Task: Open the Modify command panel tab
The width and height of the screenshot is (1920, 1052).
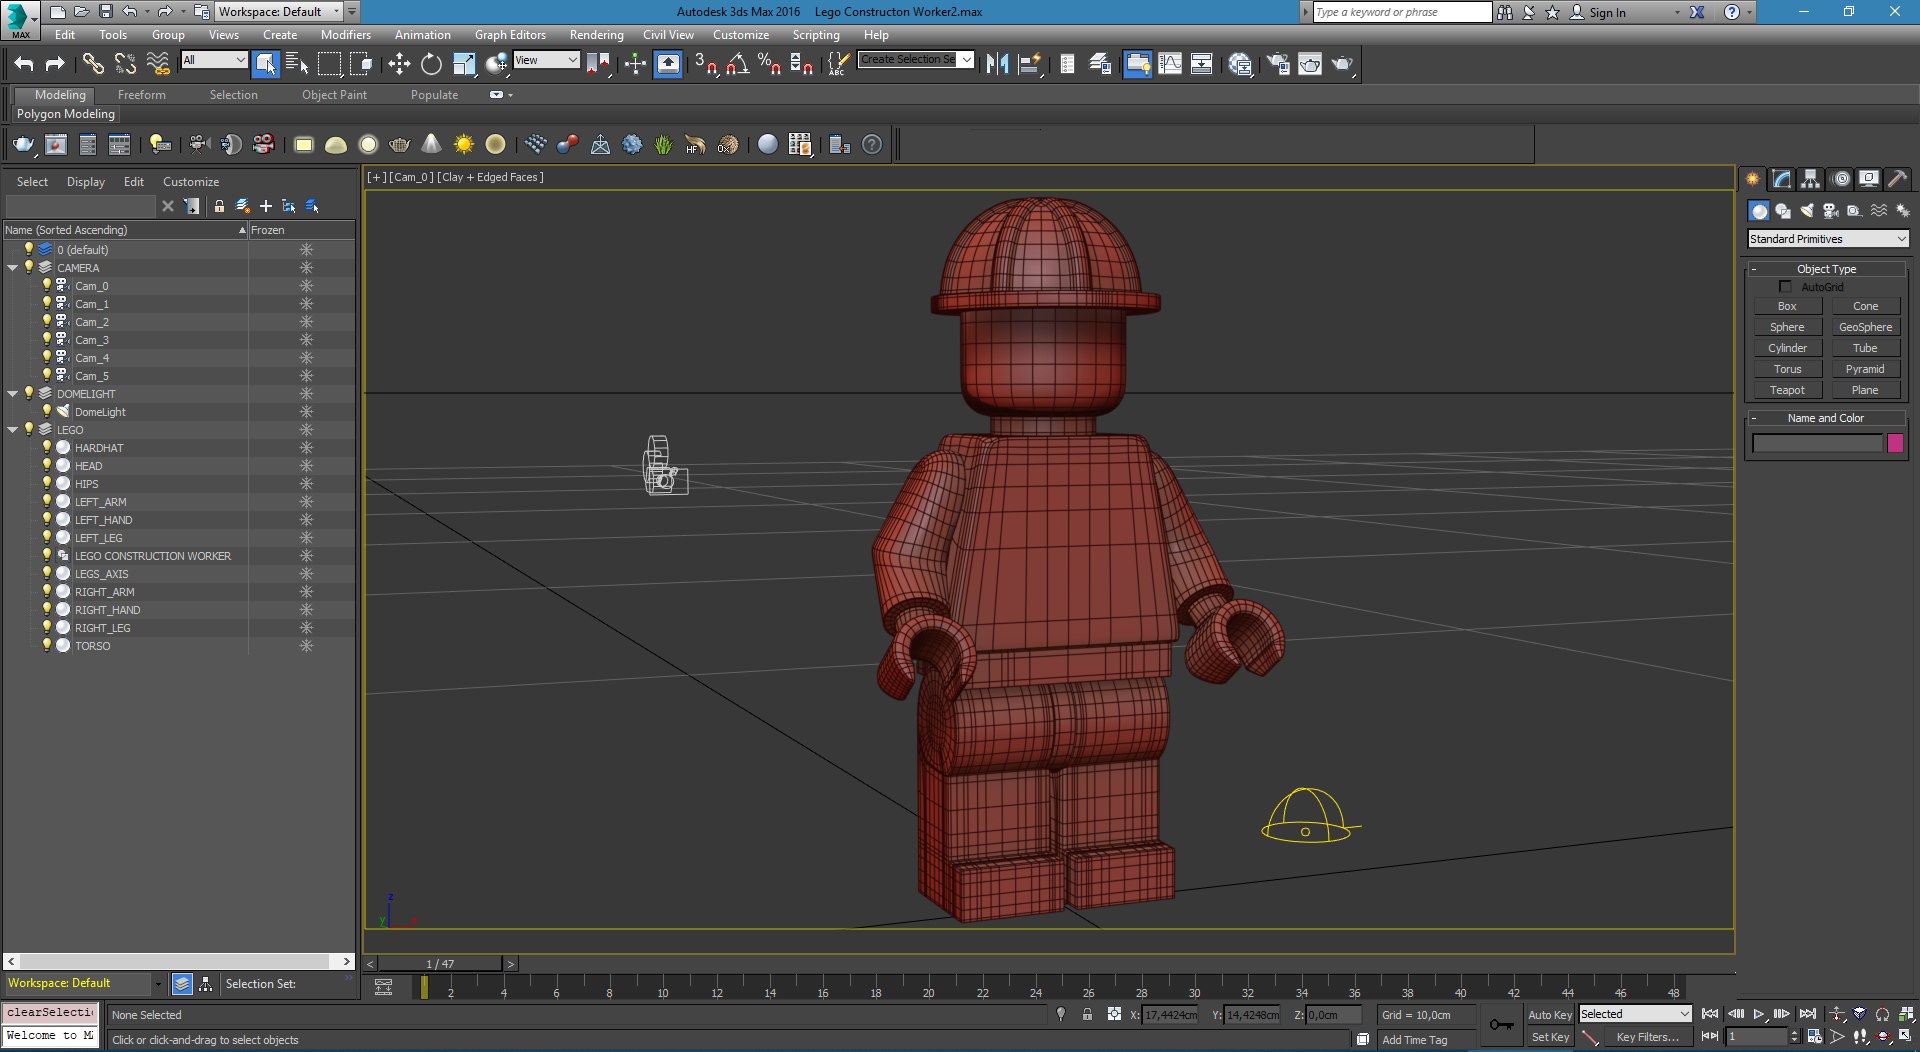Action: point(1782,179)
